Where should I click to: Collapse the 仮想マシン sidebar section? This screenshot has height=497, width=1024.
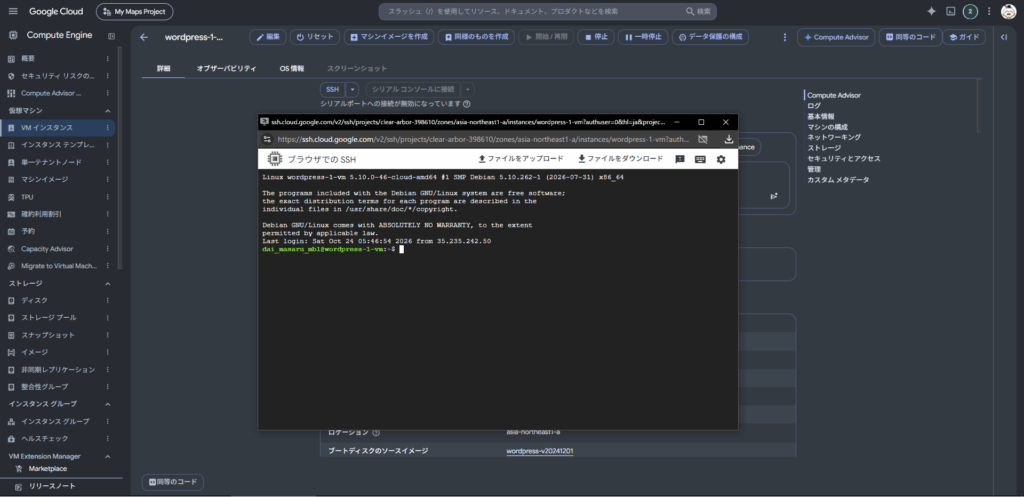tap(108, 110)
